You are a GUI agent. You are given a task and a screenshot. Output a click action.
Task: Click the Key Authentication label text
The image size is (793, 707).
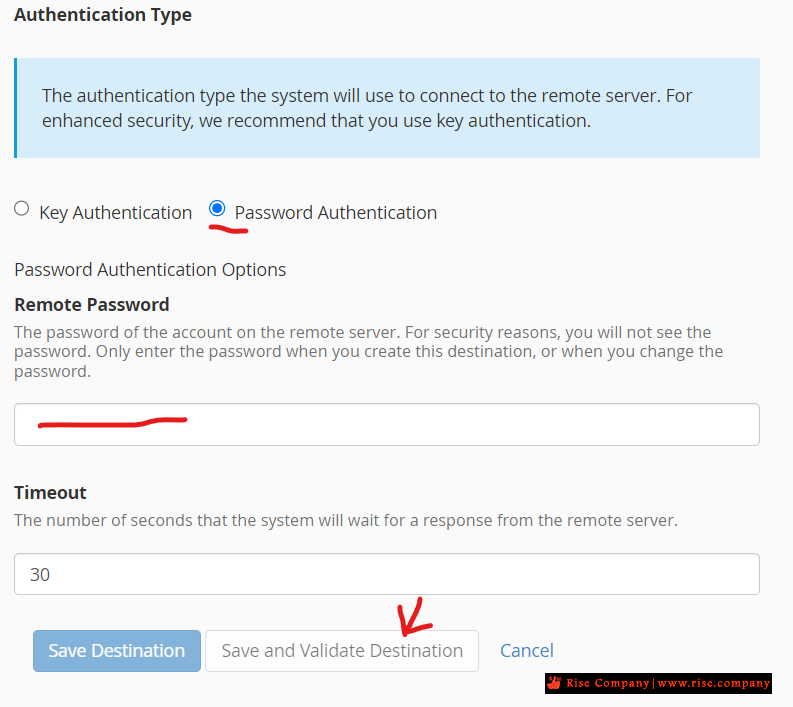coord(115,212)
